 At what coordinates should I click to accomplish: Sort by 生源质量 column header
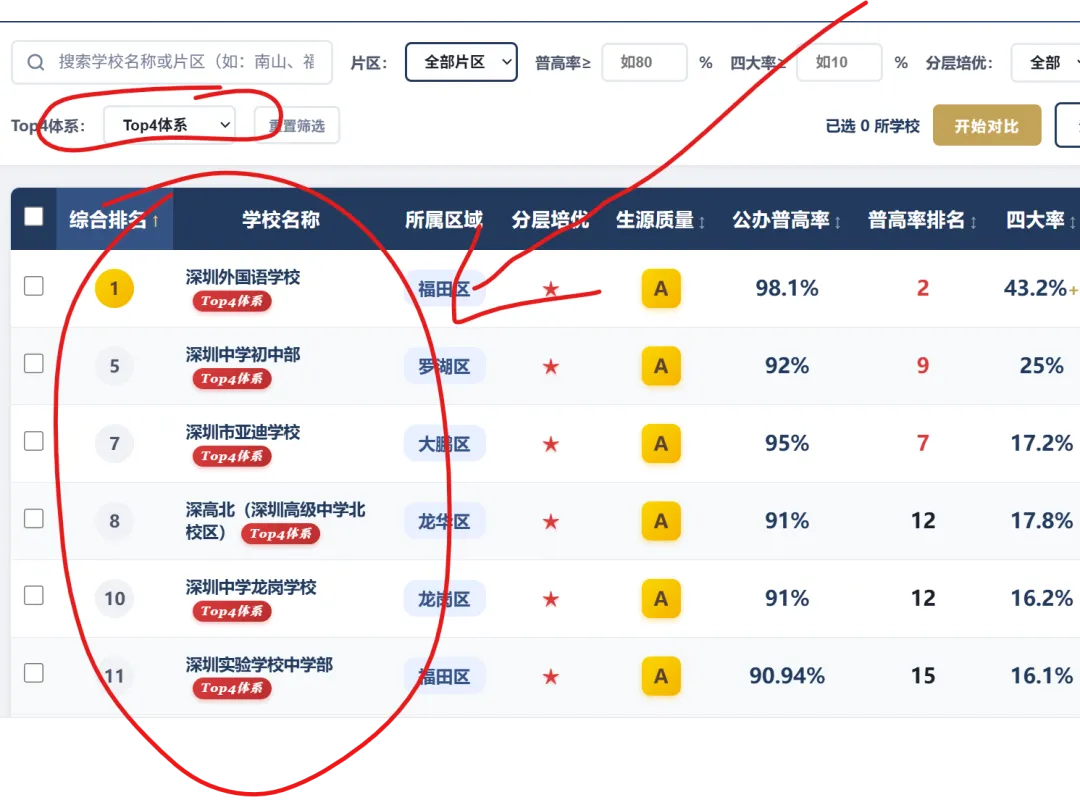coord(661,220)
